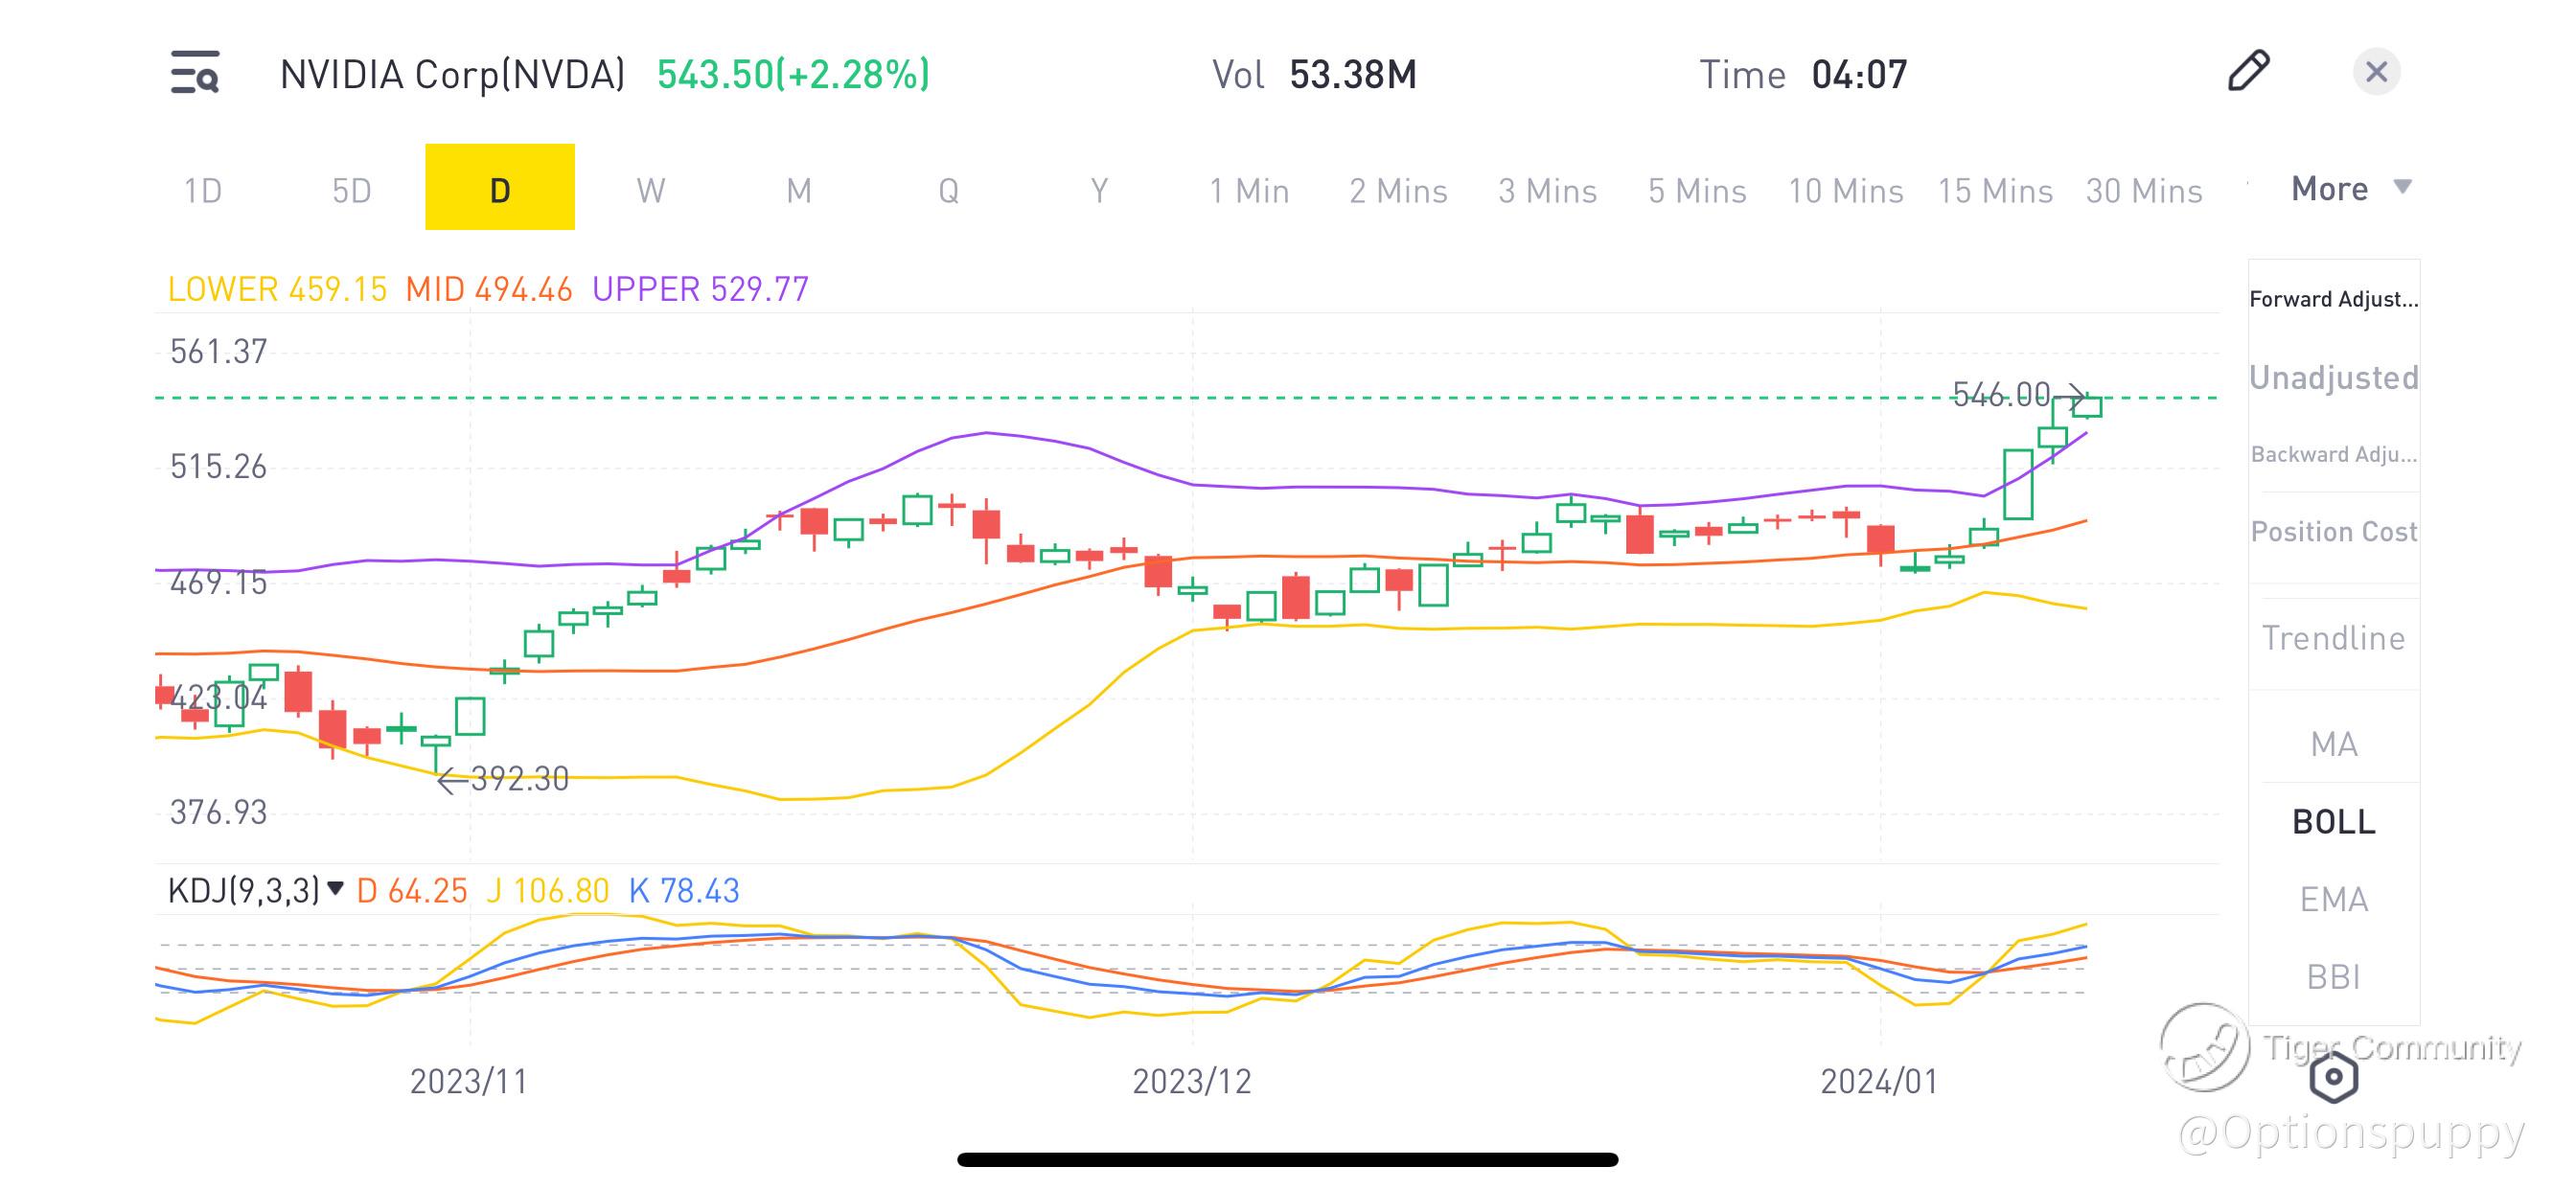Screen dimensions: 2576x1190
Task: Click the 546.00 high price marker
Action: pos(2002,394)
